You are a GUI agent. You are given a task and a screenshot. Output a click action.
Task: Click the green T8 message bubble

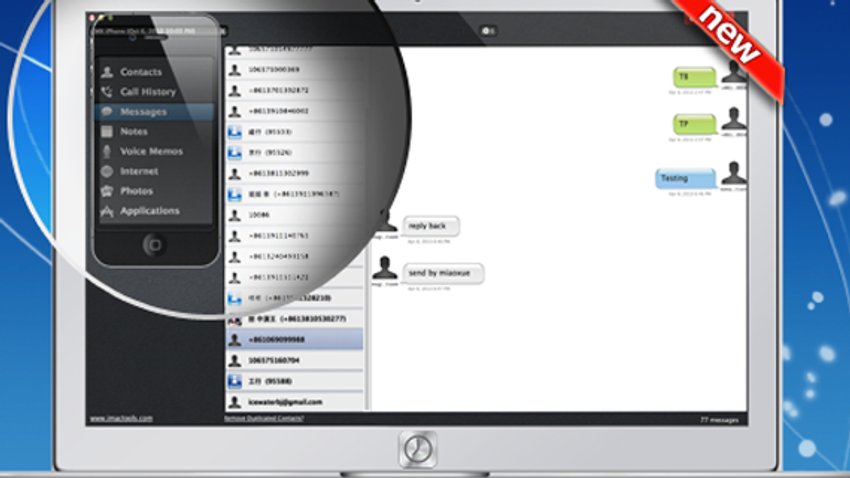[694, 77]
